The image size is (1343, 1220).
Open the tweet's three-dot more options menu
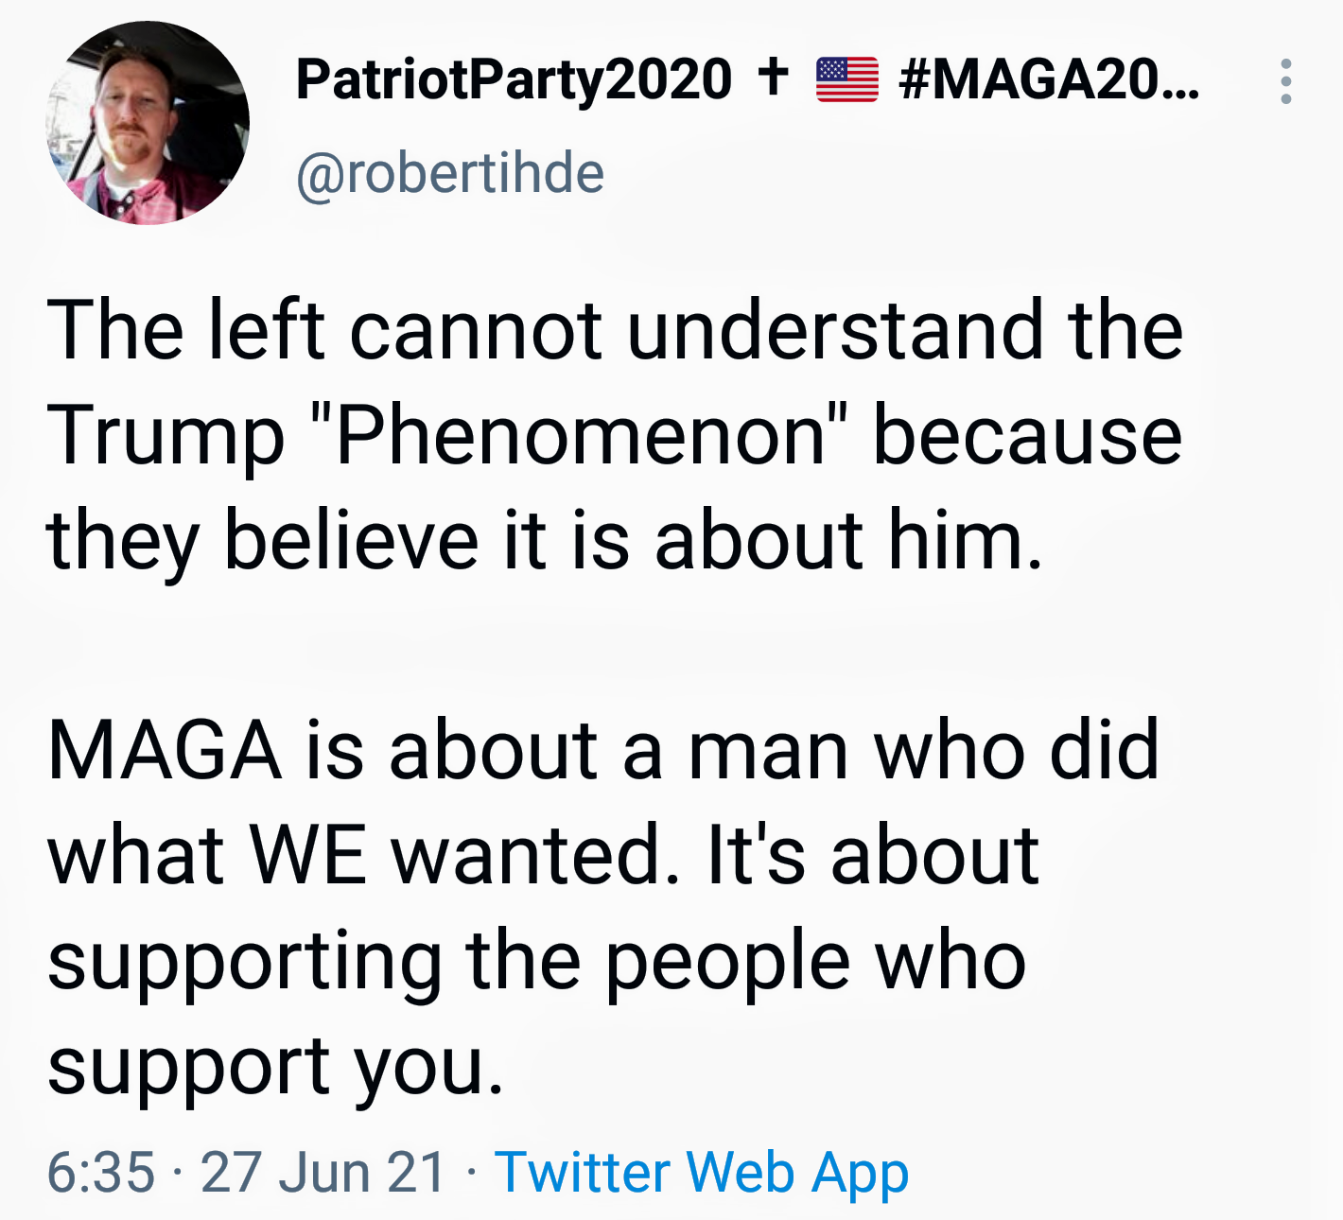pos(1286,81)
